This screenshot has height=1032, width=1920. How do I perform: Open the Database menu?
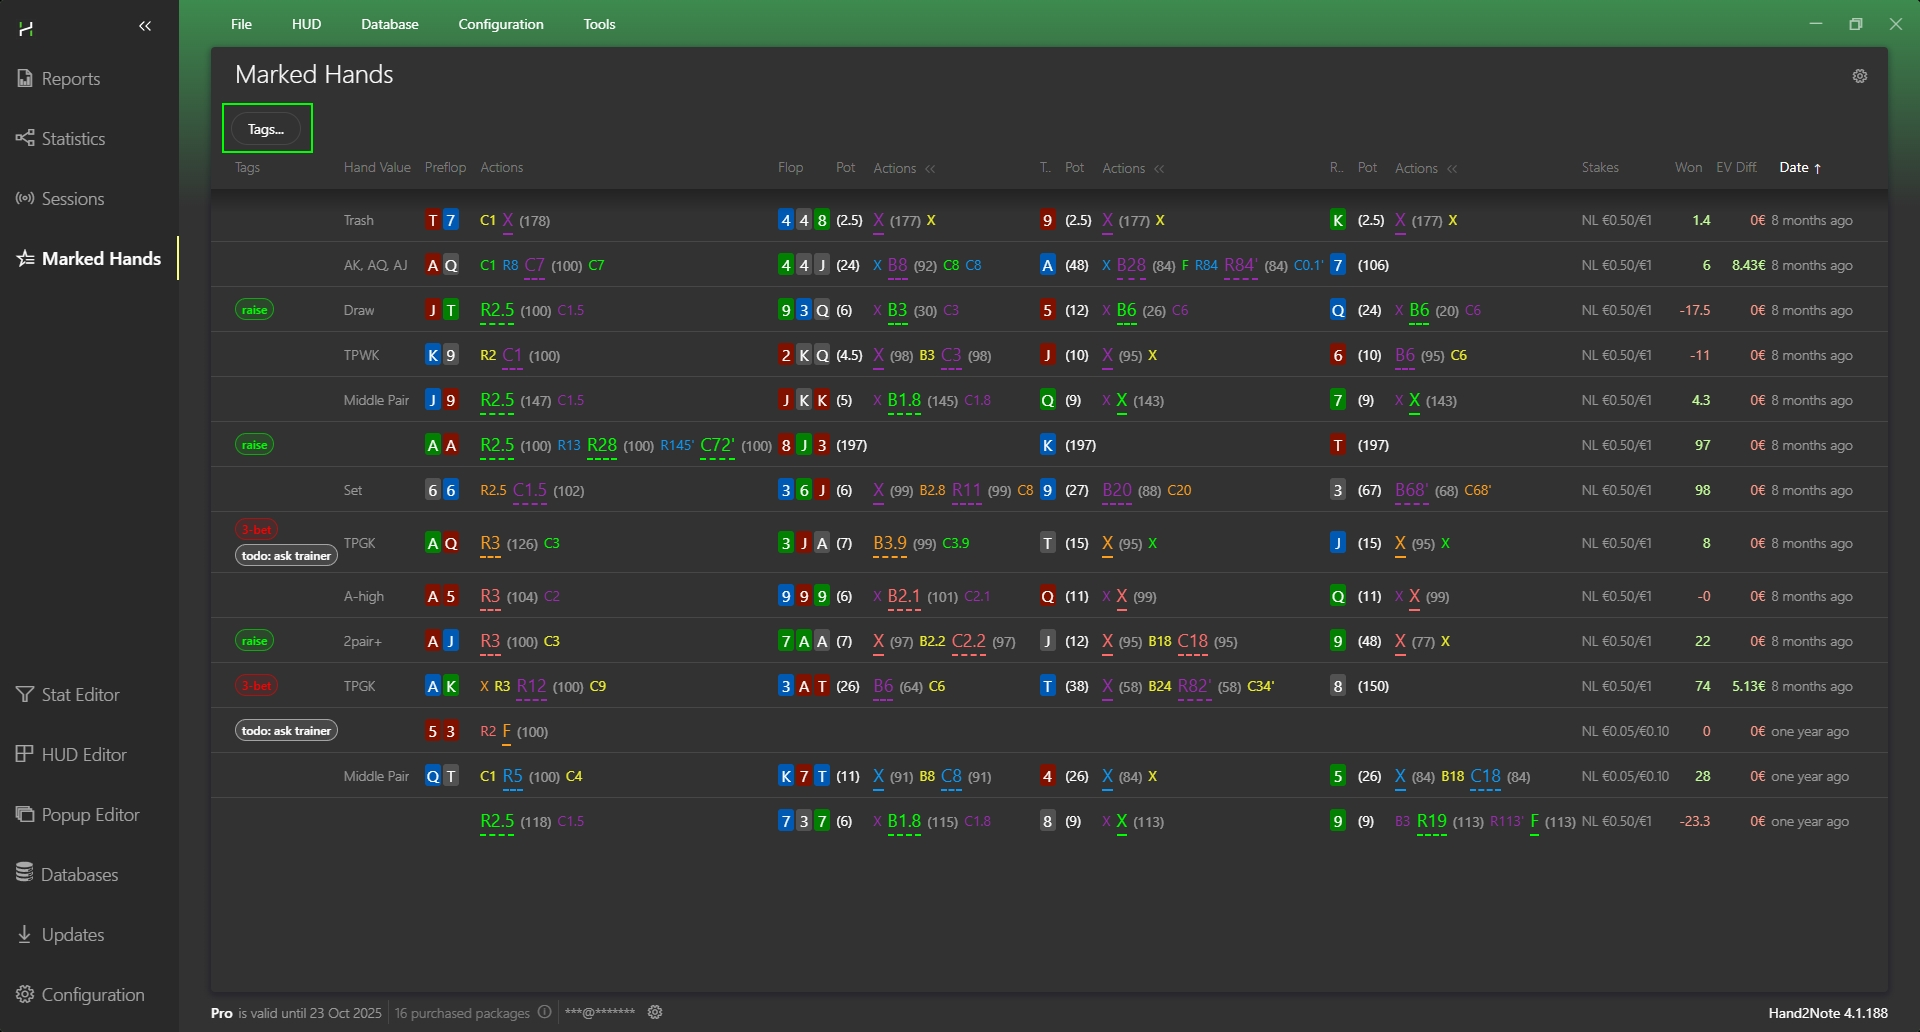click(x=389, y=24)
